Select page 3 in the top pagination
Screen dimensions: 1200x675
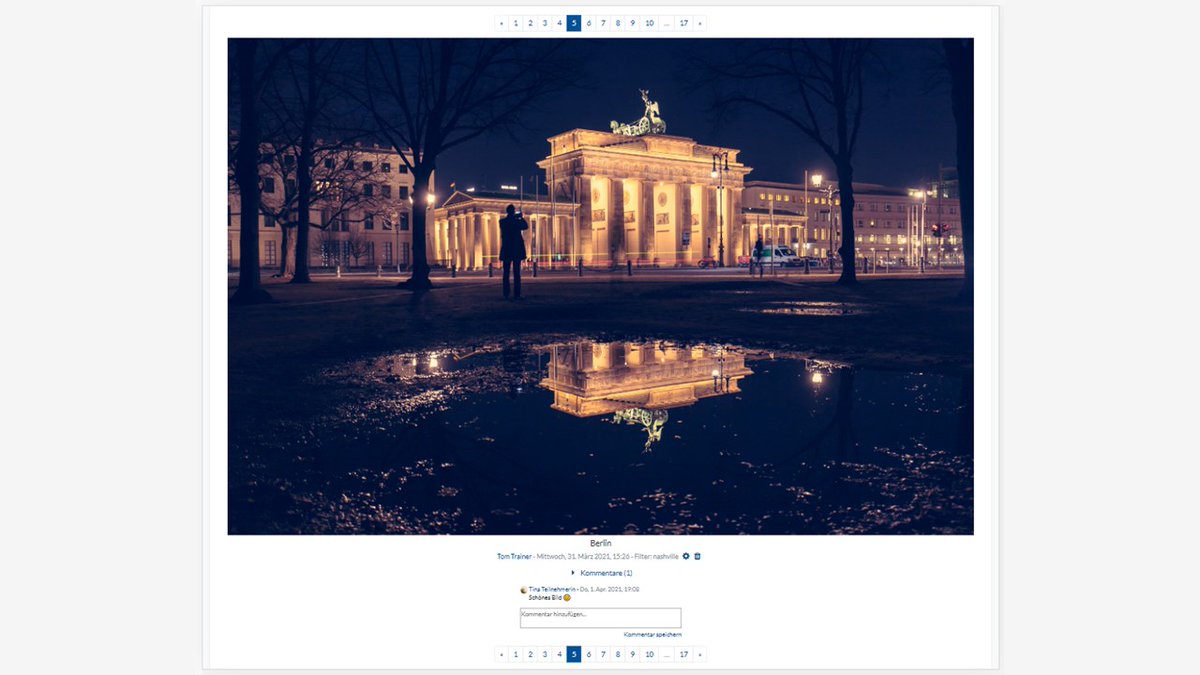click(x=545, y=23)
